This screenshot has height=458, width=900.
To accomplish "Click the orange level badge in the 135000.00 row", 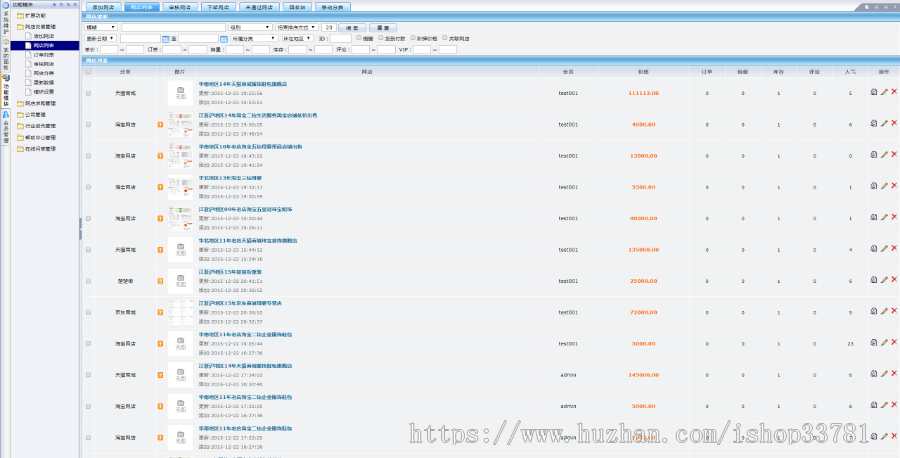I will (160, 250).
